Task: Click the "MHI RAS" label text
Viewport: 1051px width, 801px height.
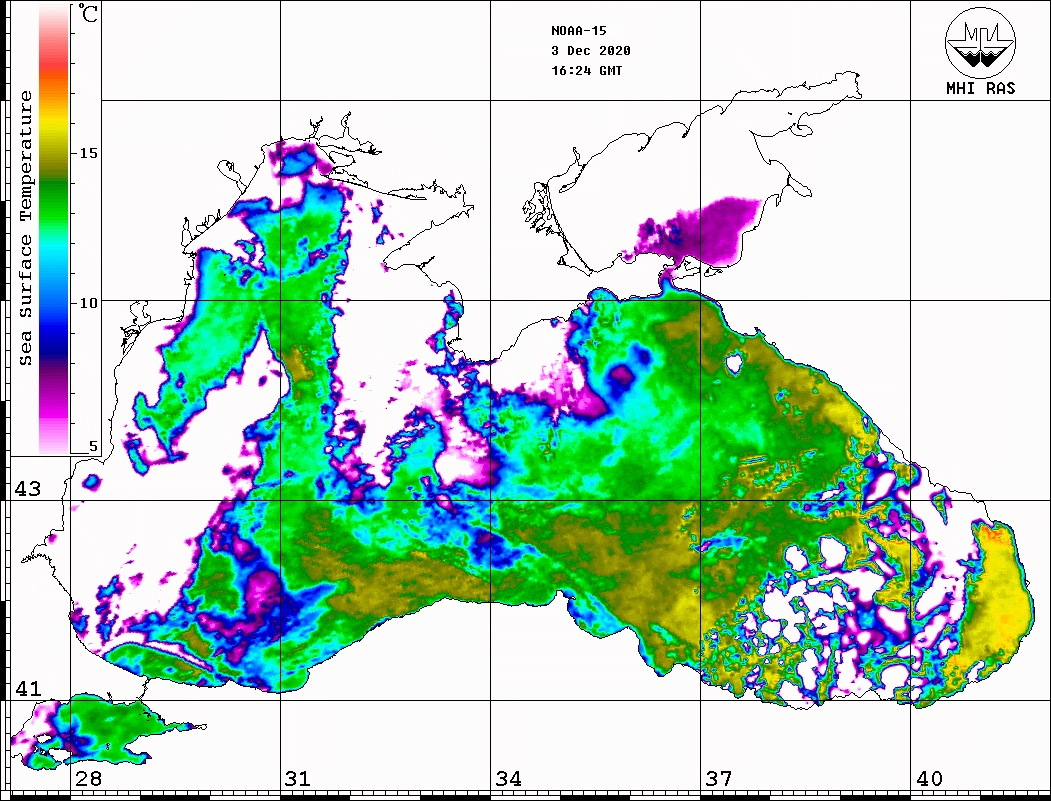Action: 980,88
